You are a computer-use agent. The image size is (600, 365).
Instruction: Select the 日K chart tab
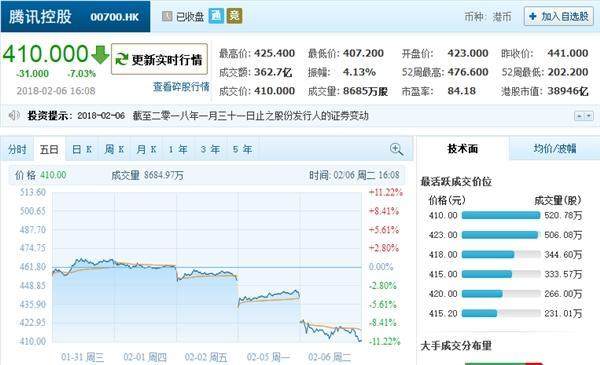82,149
